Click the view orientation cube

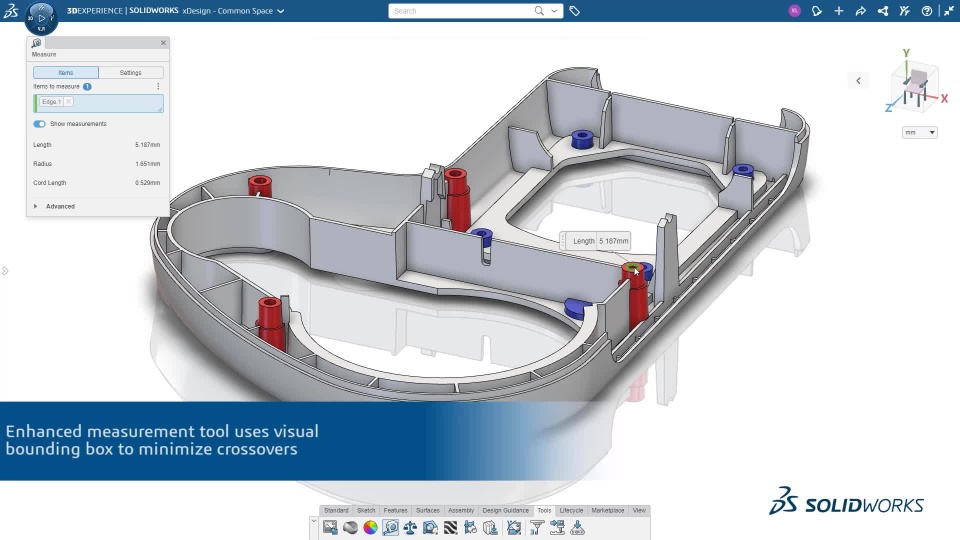[x=916, y=84]
